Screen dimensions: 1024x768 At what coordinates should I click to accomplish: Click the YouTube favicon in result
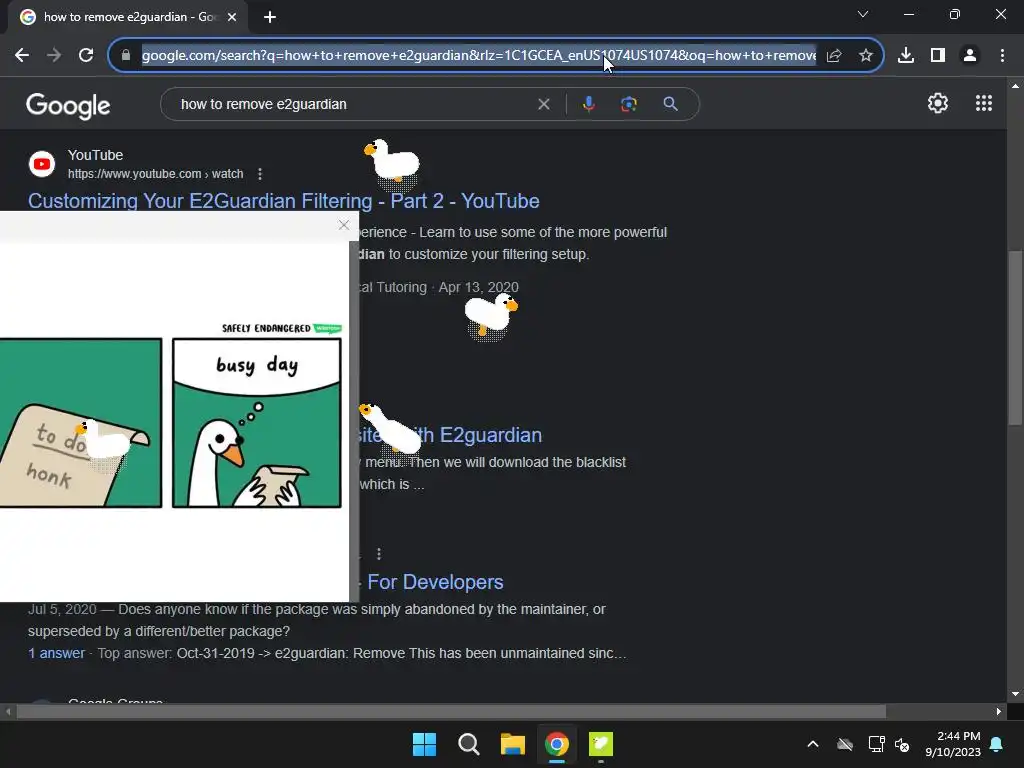pyautogui.click(x=42, y=164)
